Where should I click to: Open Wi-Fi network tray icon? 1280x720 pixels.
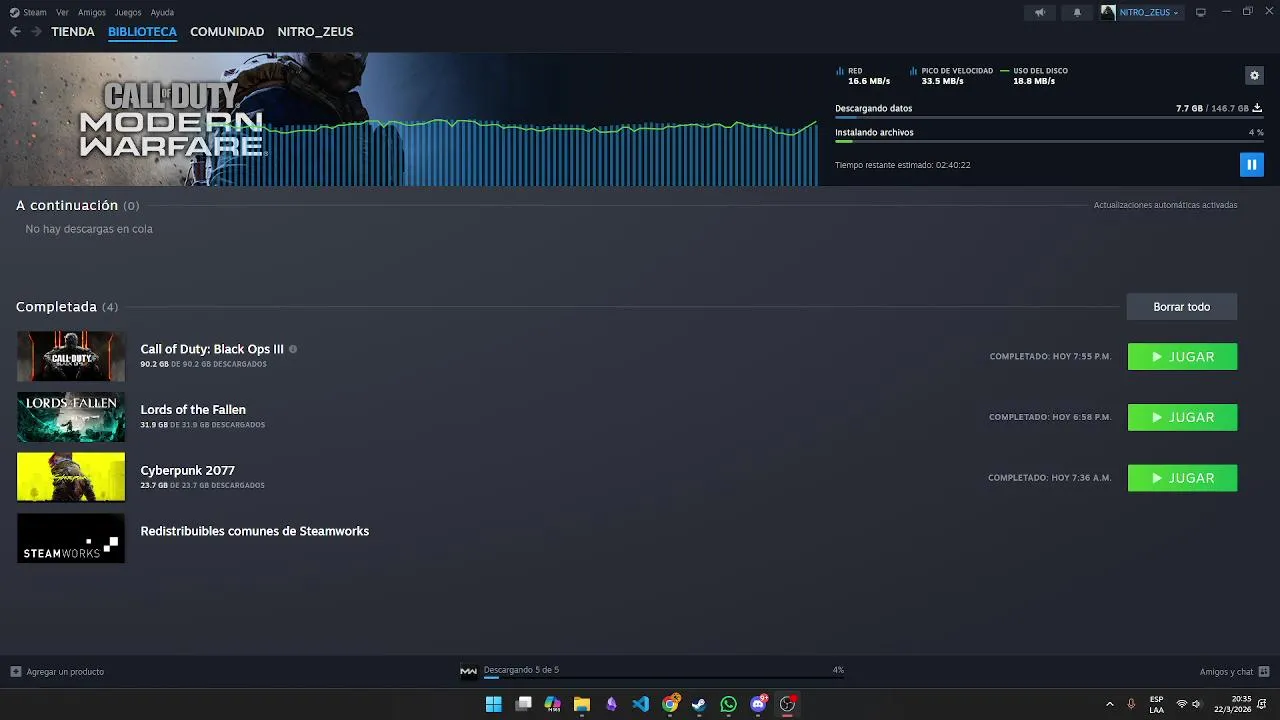pyautogui.click(x=1182, y=704)
